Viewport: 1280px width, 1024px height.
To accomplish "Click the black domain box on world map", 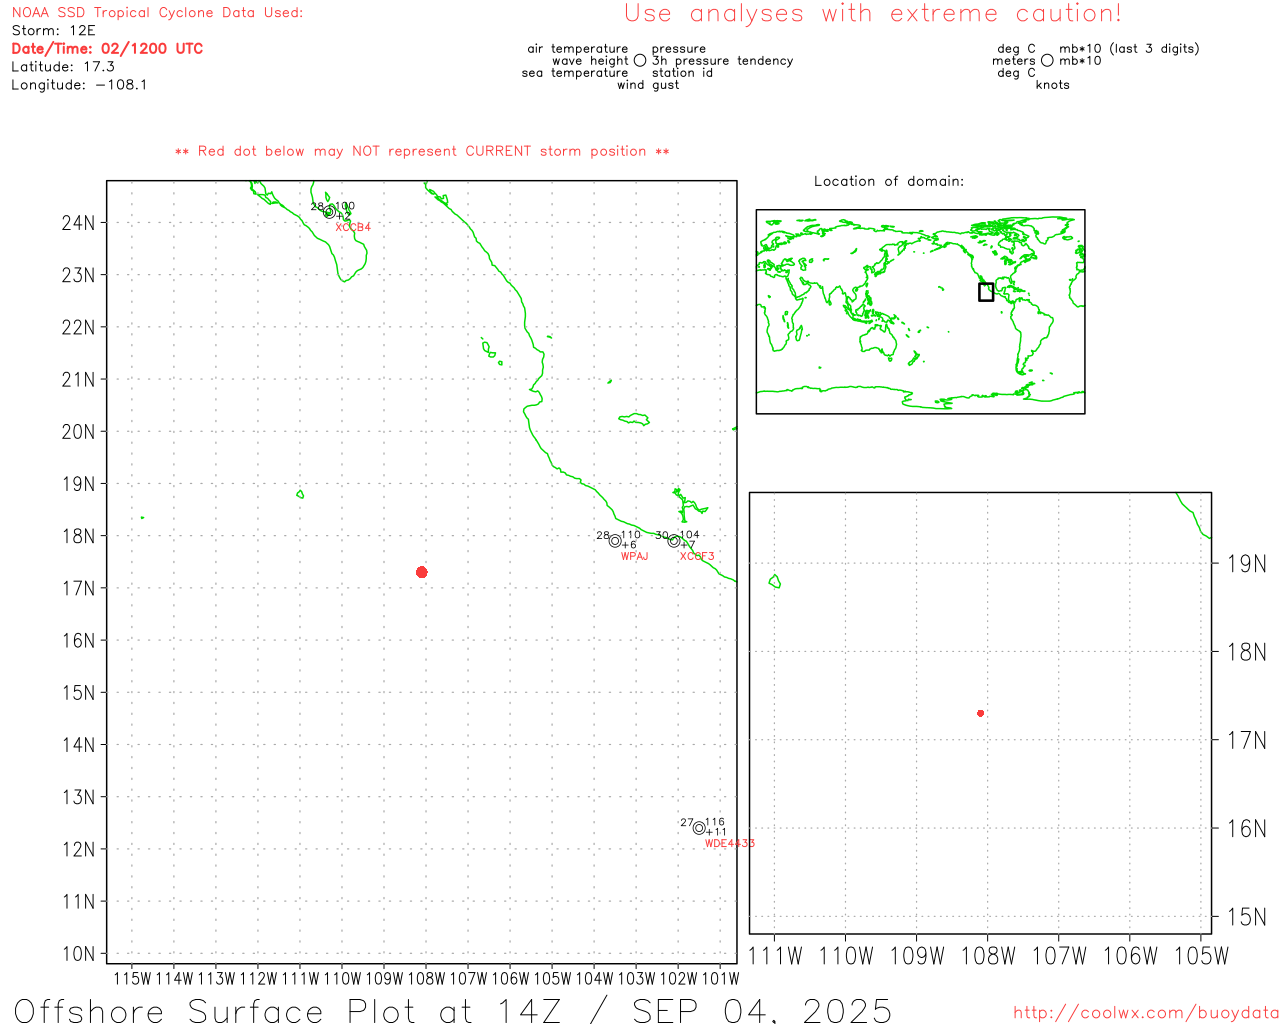I will pyautogui.click(x=986, y=292).
